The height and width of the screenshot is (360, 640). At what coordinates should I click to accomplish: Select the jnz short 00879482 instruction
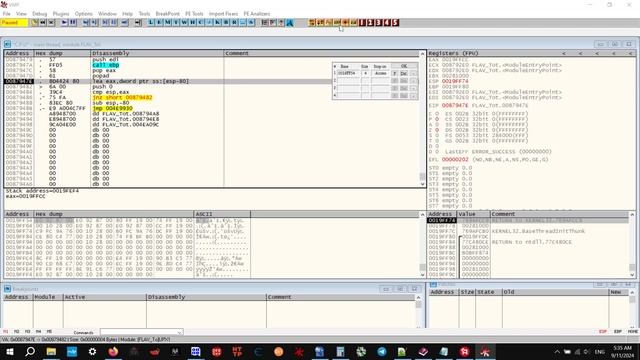(122, 98)
